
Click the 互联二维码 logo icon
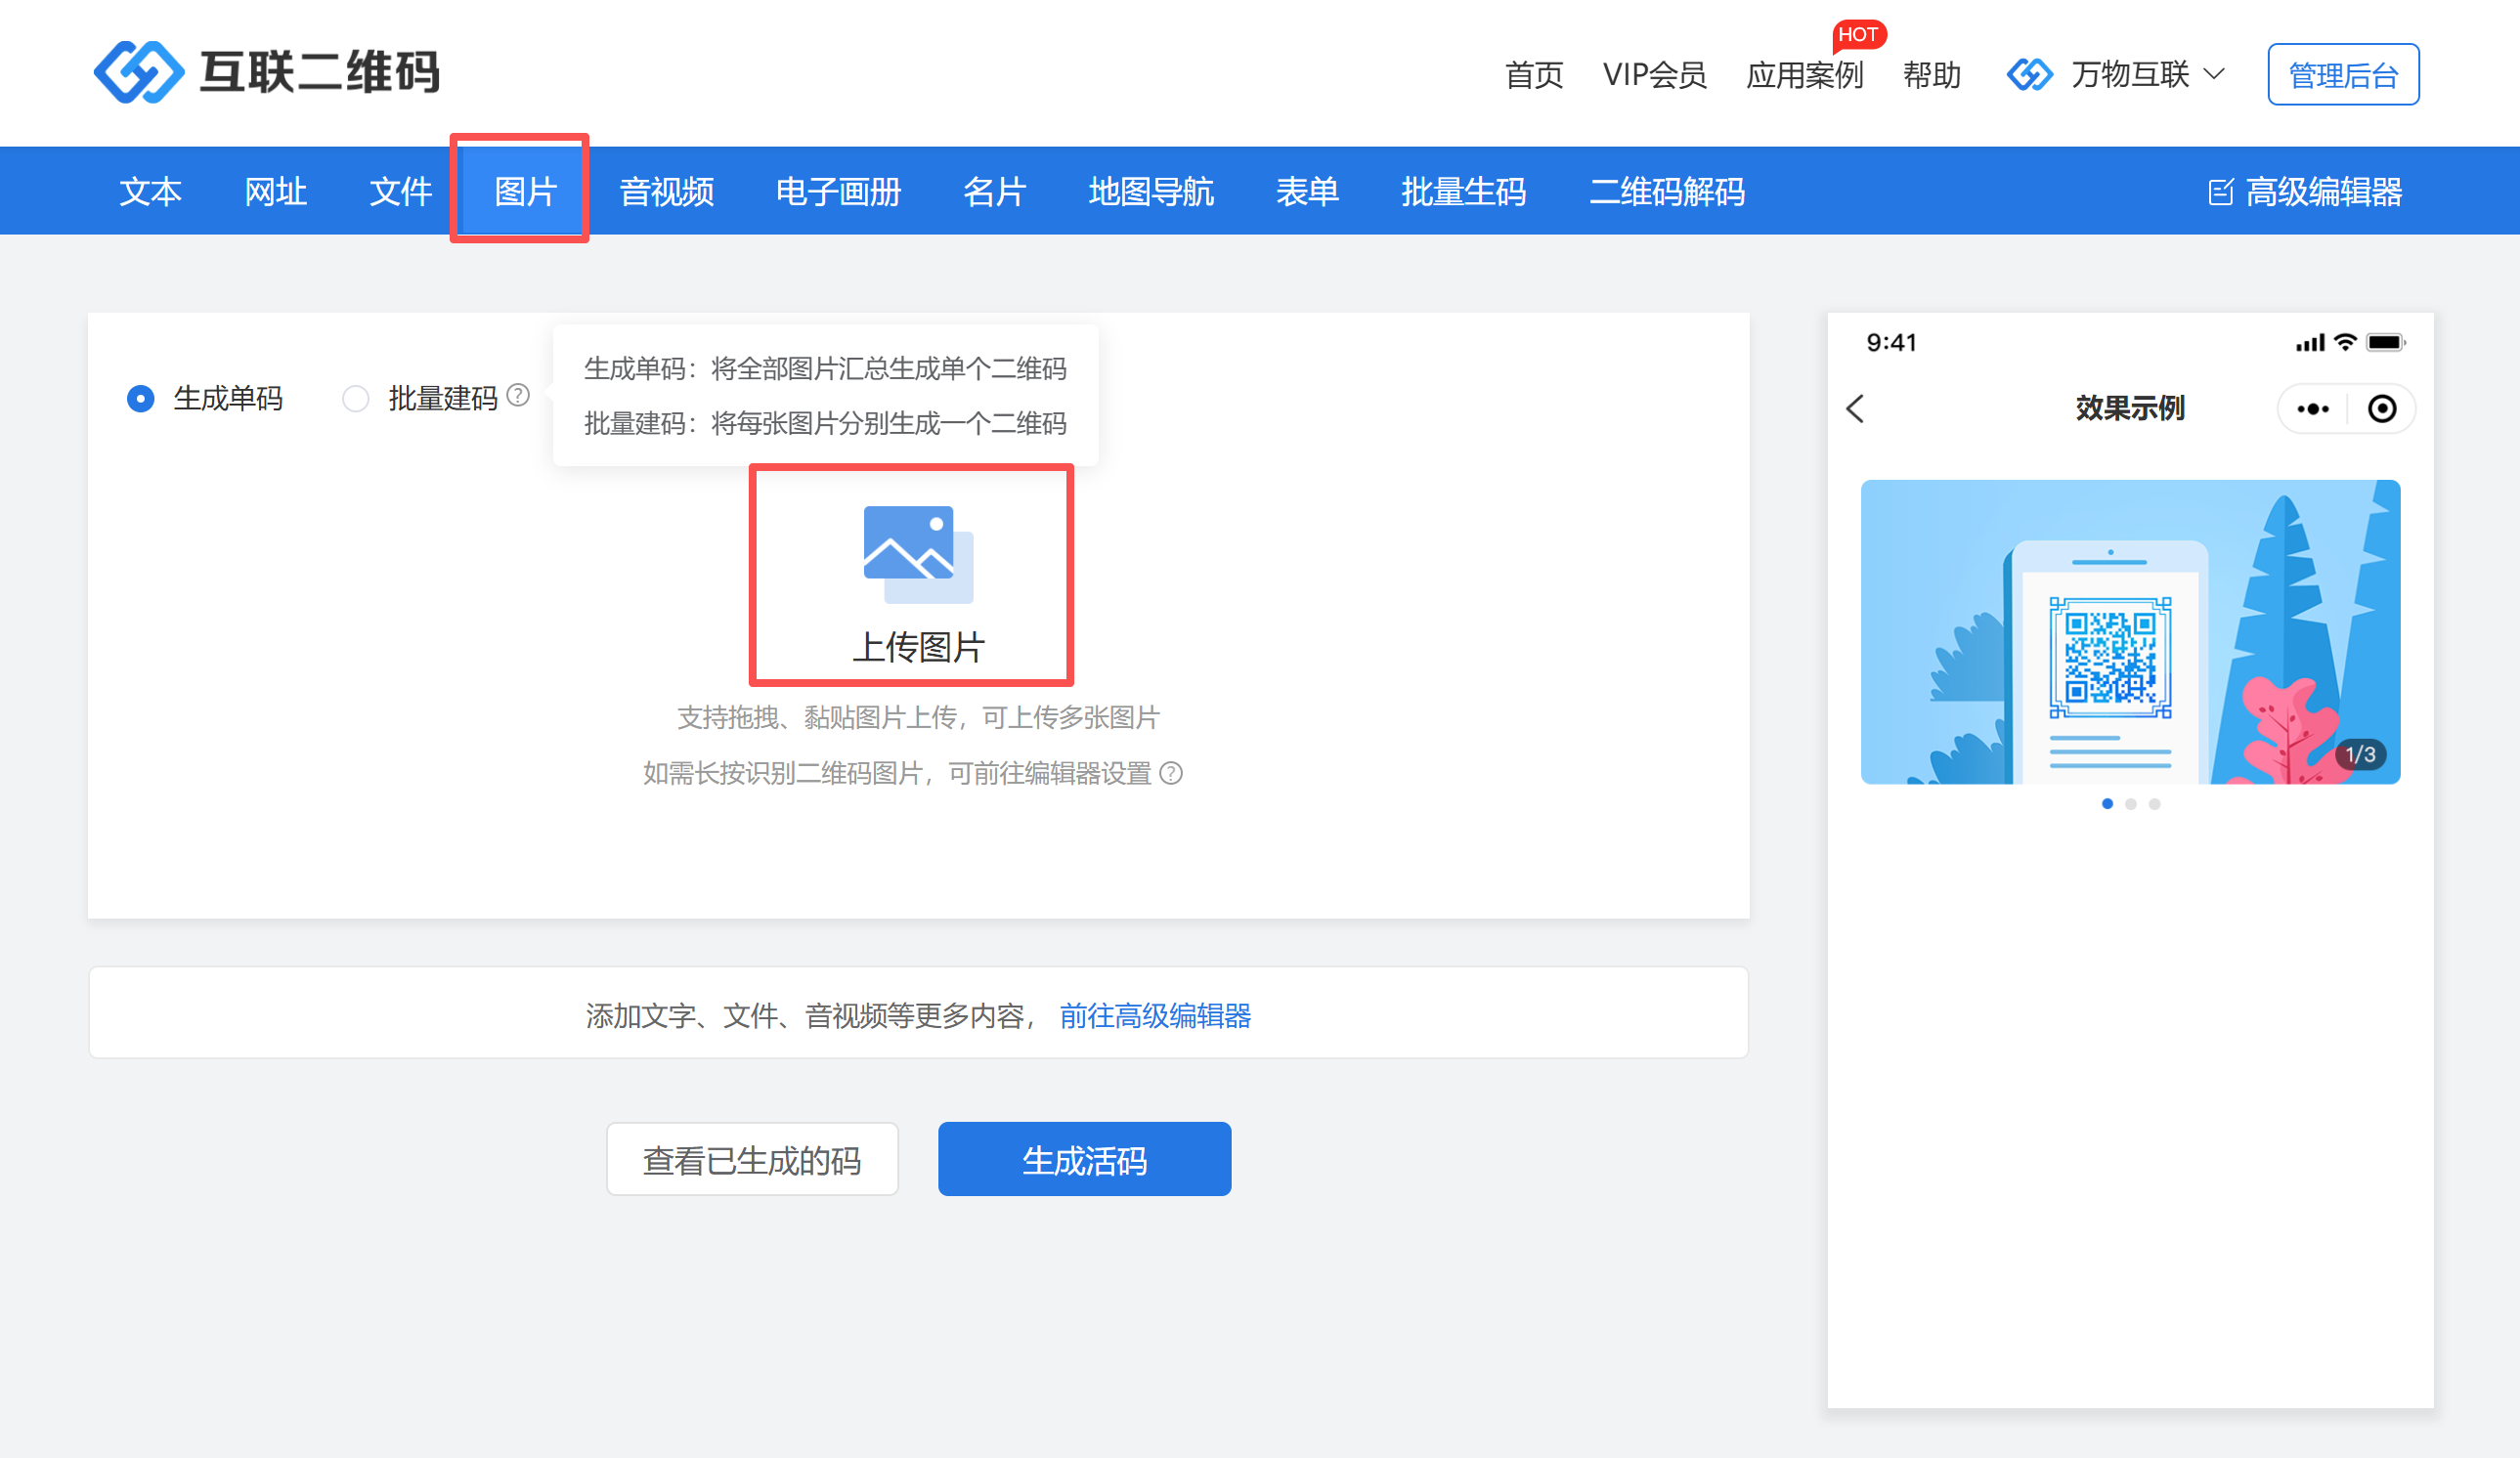point(138,72)
